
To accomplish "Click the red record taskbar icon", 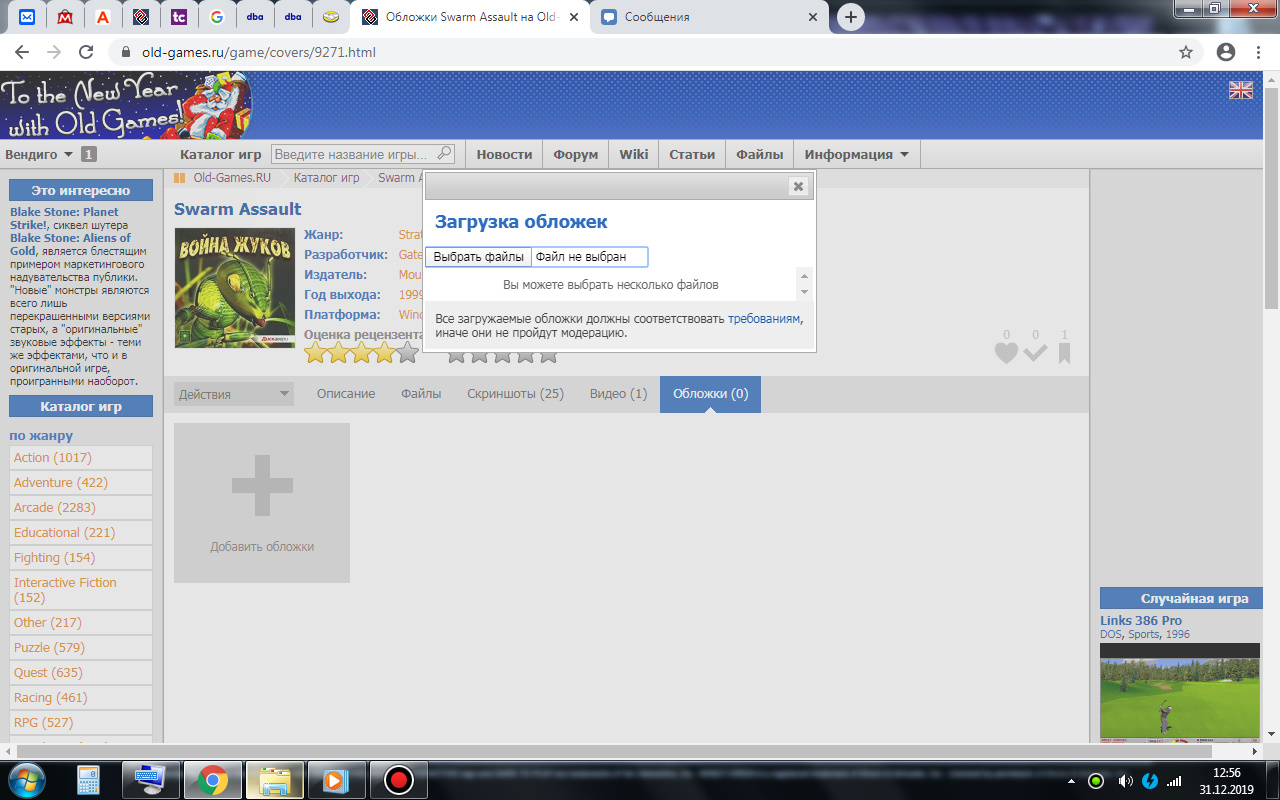I will pyautogui.click(x=399, y=780).
